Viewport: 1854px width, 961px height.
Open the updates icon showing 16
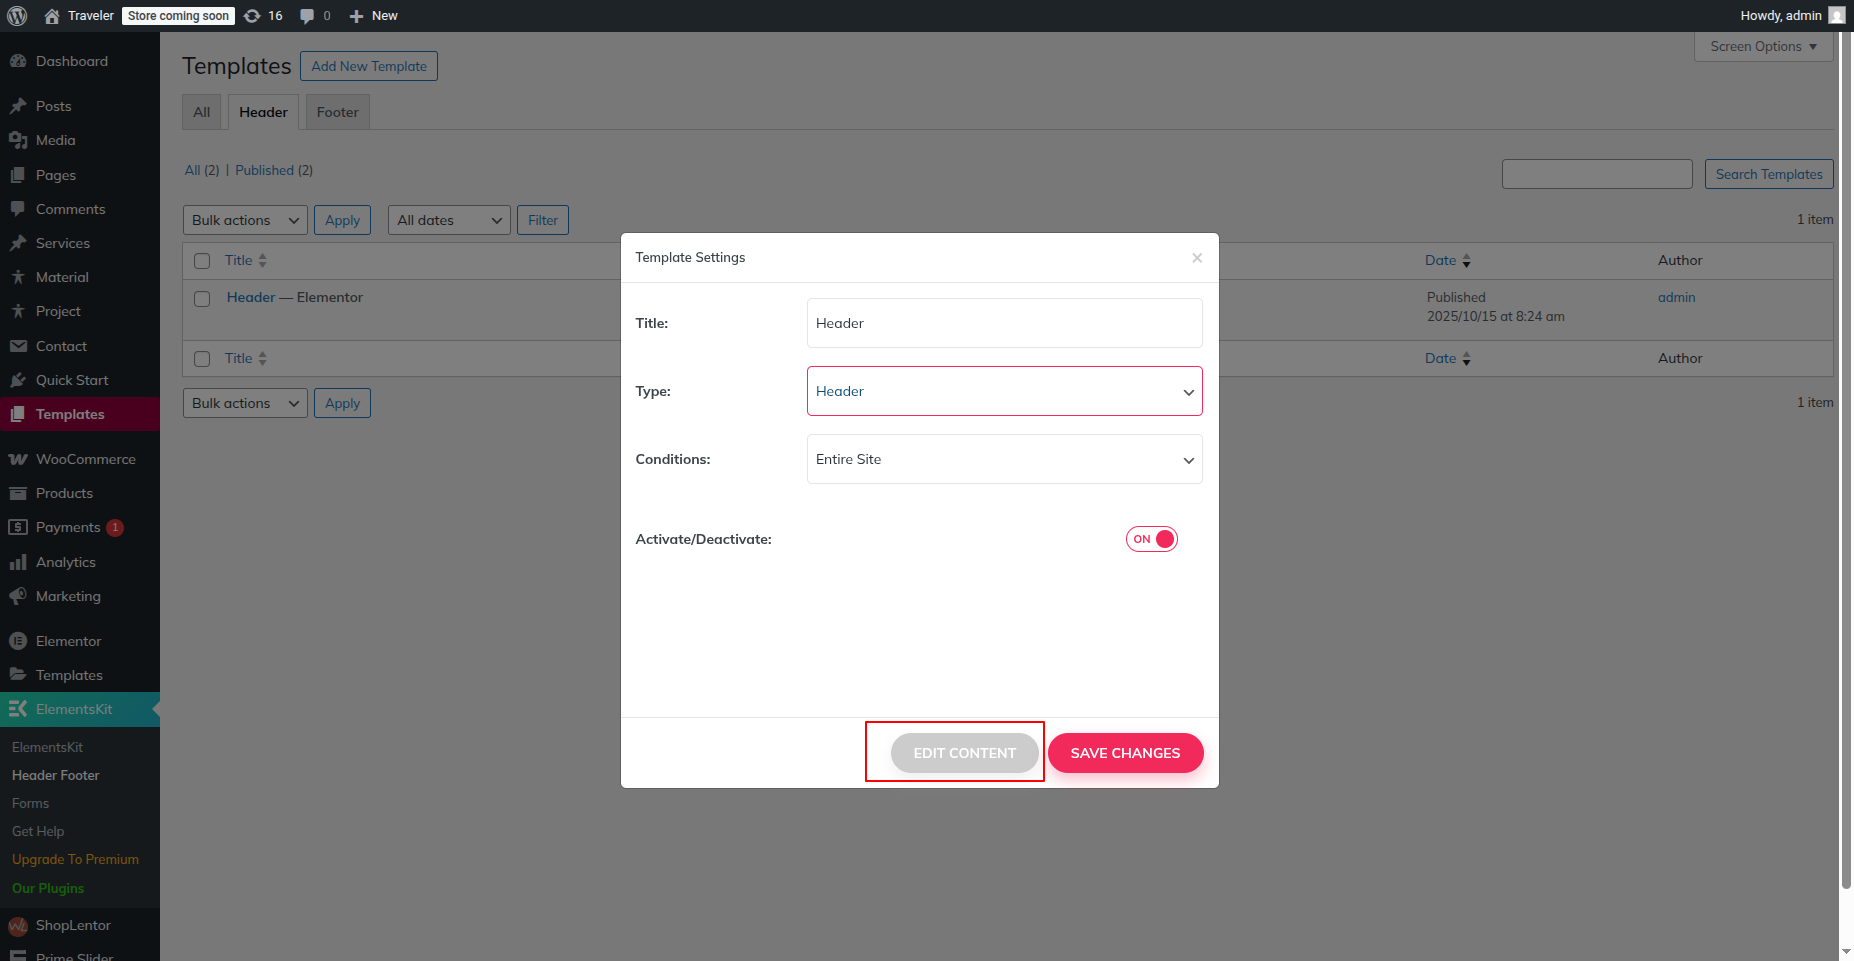pos(253,16)
